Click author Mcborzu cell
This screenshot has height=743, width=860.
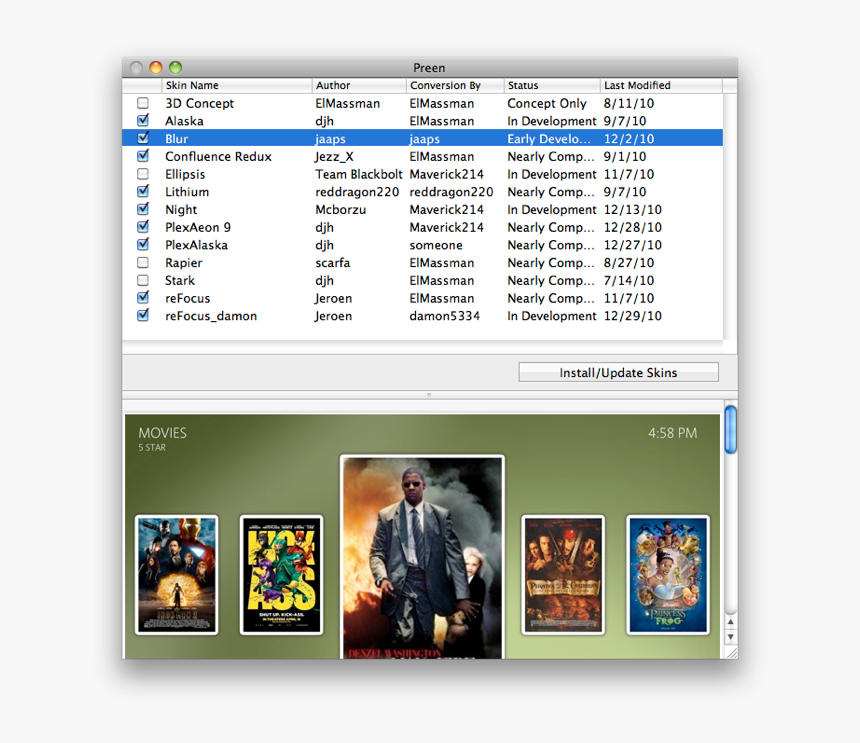[x=341, y=209]
